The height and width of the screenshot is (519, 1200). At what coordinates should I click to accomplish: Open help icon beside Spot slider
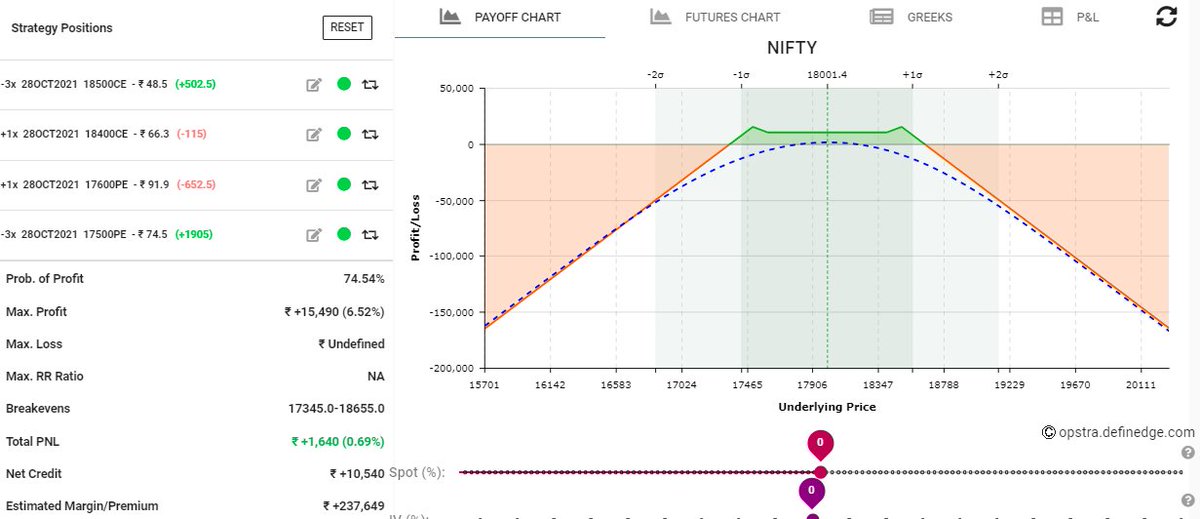click(1188, 452)
